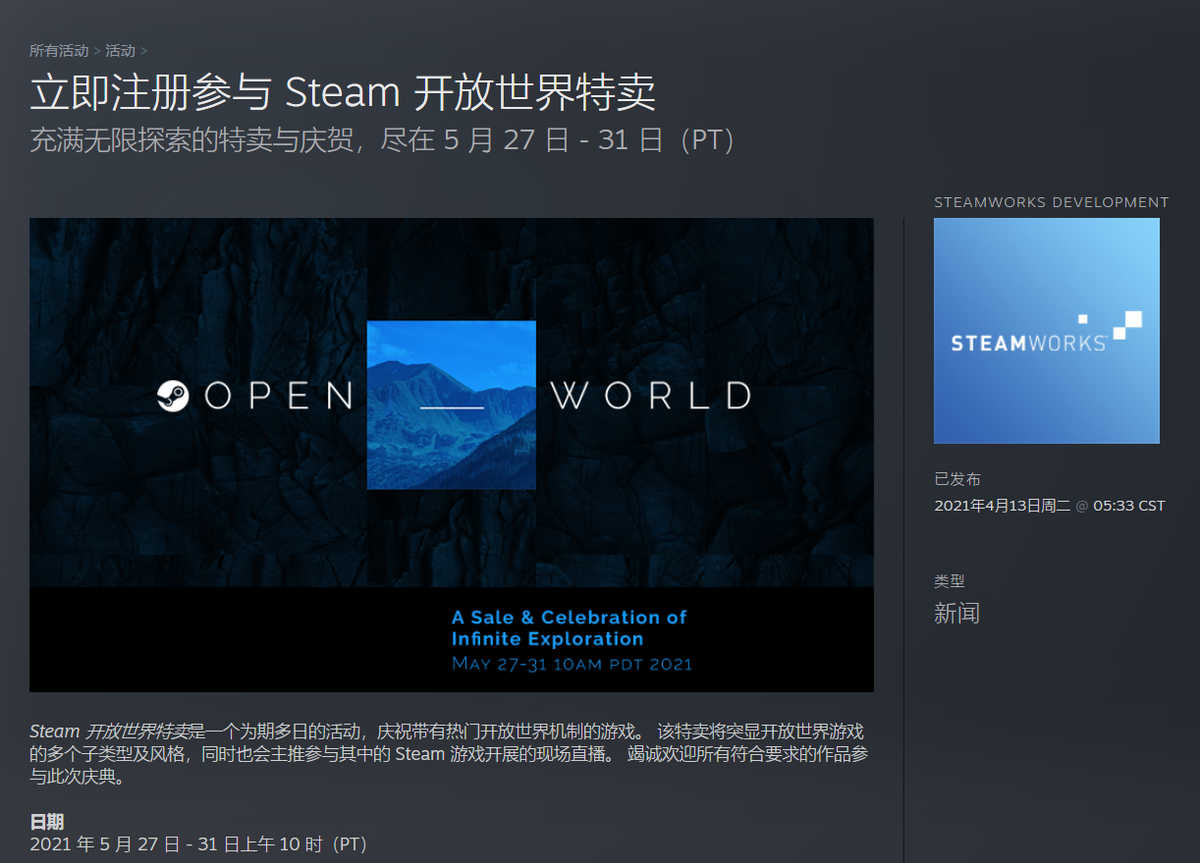The width and height of the screenshot is (1200, 863).
Task: Click the page title 立即注册参与 Steam 开放世界特卖
Action: 343,93
